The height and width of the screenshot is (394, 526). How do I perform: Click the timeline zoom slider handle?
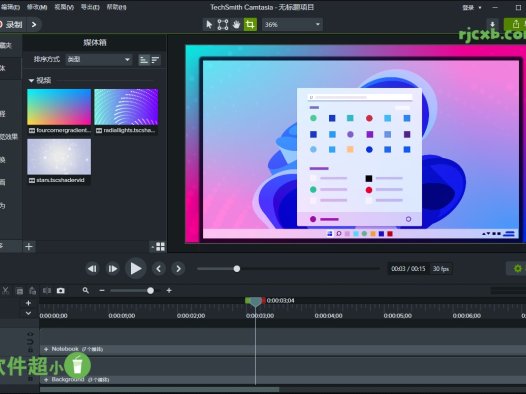click(x=151, y=291)
